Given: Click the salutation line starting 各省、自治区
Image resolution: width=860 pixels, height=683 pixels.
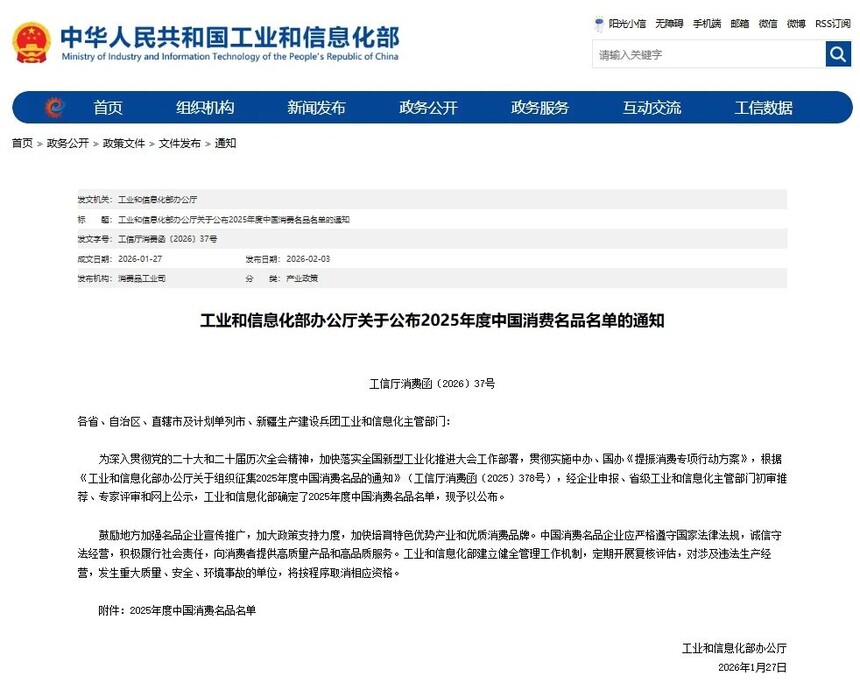Looking at the screenshot, I should pos(264,421).
